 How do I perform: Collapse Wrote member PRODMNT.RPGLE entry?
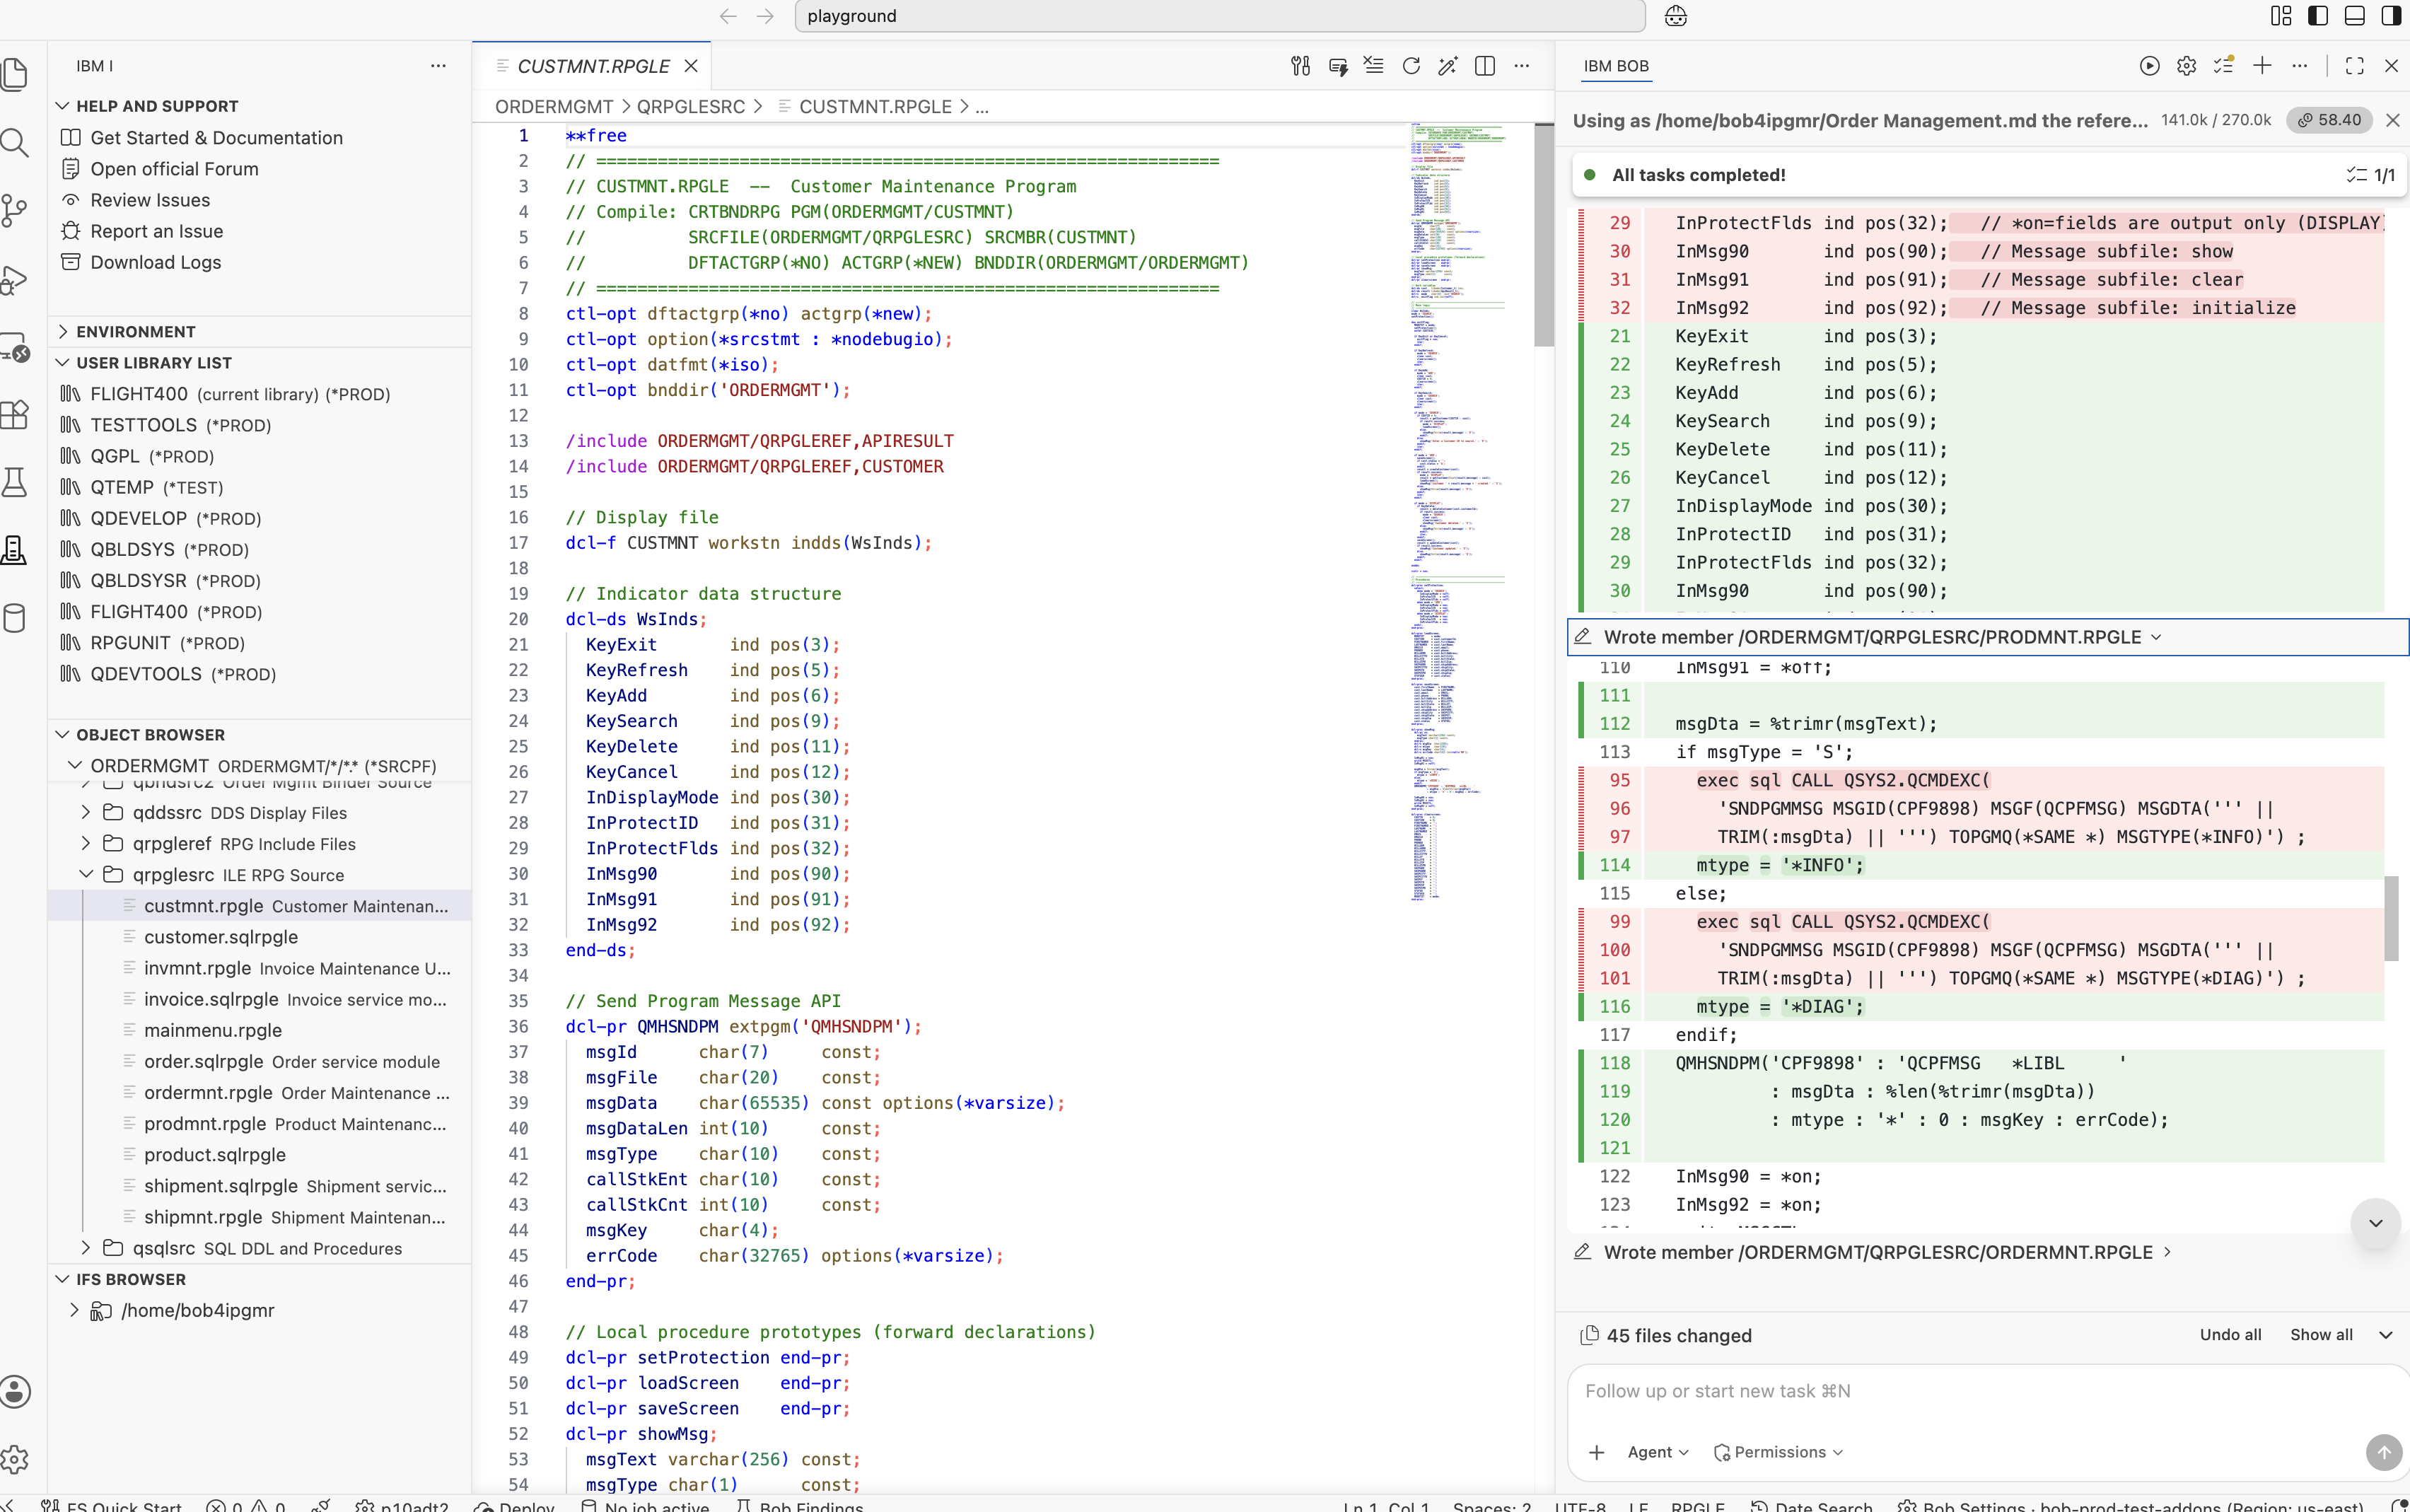(x=1988, y=637)
